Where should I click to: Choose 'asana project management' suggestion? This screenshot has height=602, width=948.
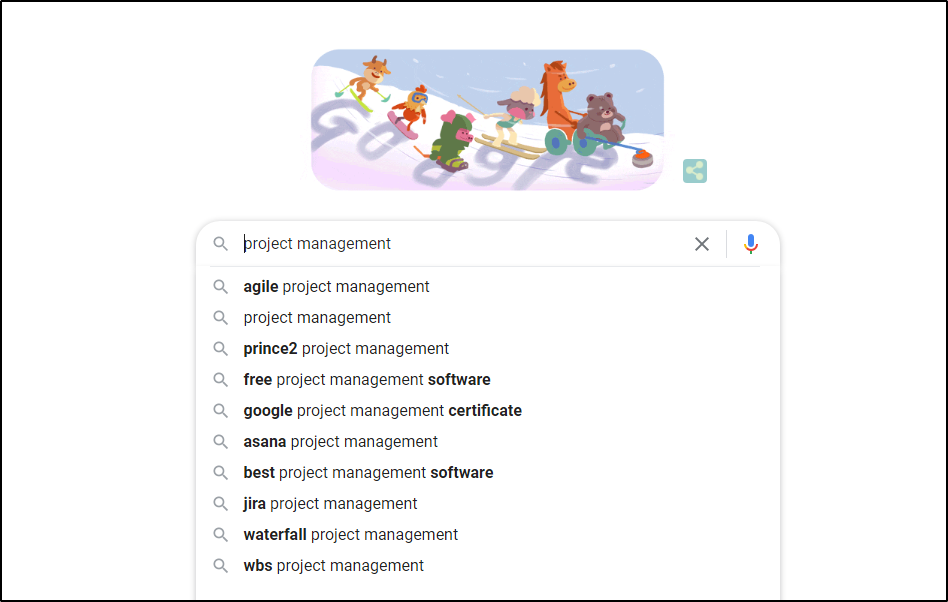[x=340, y=442]
